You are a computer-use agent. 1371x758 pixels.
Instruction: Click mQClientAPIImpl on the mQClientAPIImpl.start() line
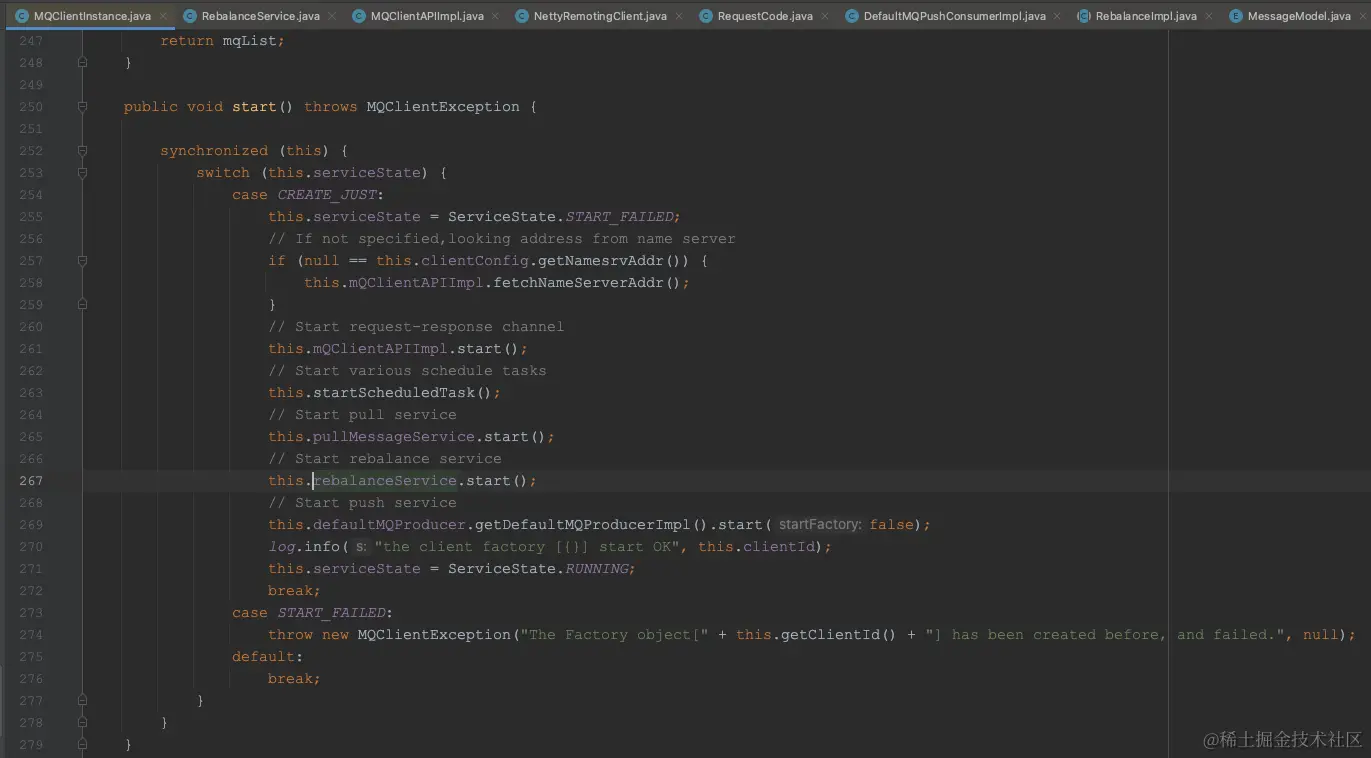point(380,349)
